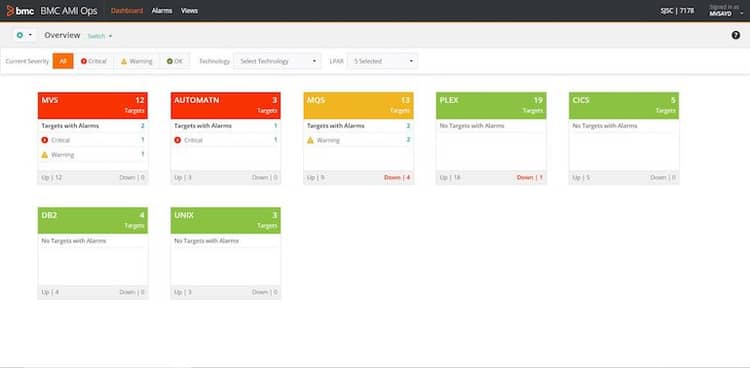Image resolution: width=750 pixels, height=368 pixels.
Task: Select the All severity filter
Action: click(63, 61)
